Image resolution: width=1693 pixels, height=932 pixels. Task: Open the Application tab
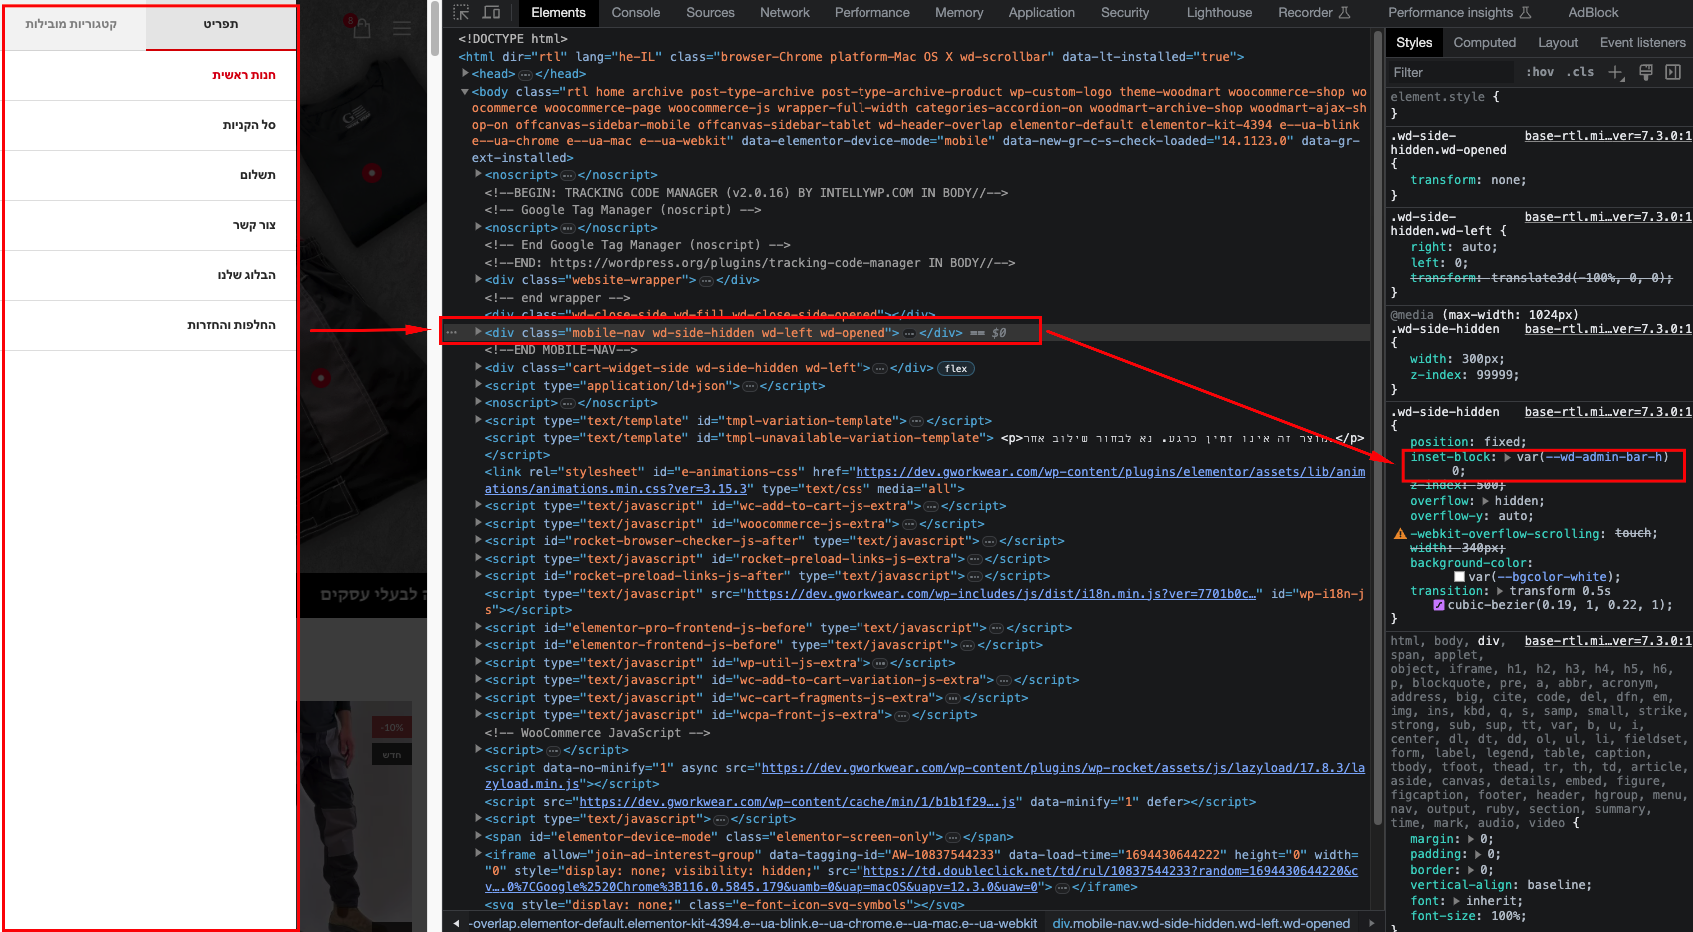point(1041,12)
